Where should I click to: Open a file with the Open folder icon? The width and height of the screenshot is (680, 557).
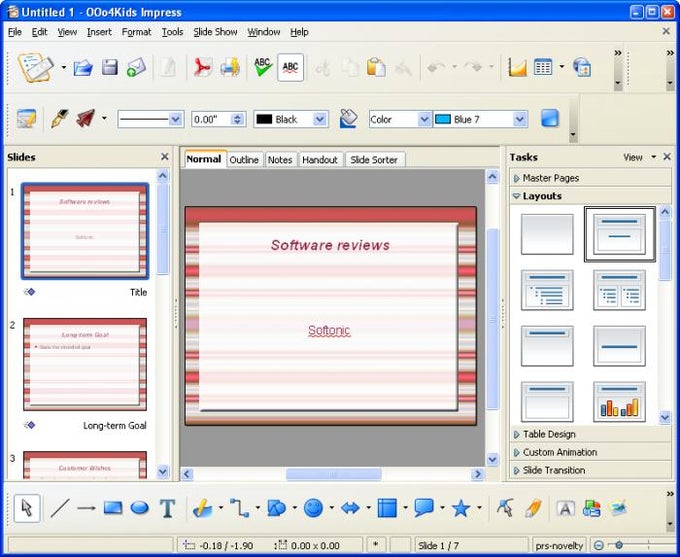[x=83, y=68]
